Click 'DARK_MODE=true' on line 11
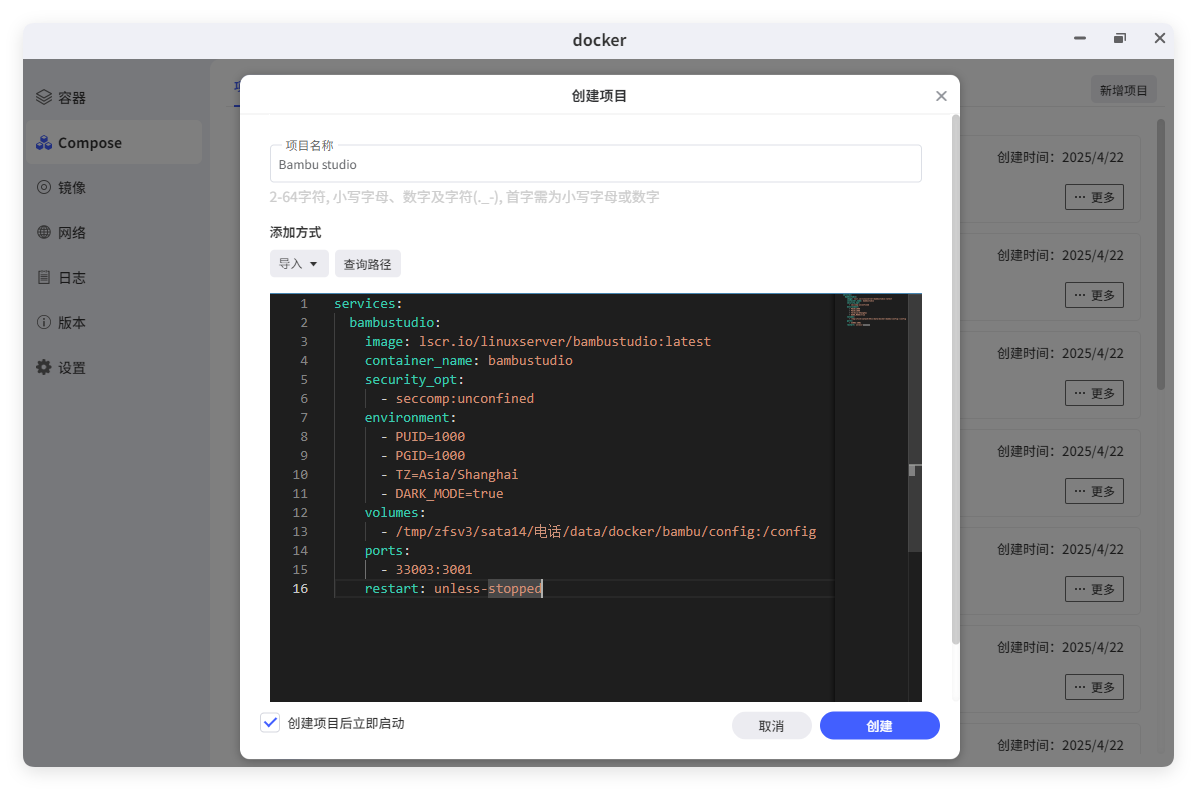Image resolution: width=1197 pixels, height=790 pixels. point(449,493)
